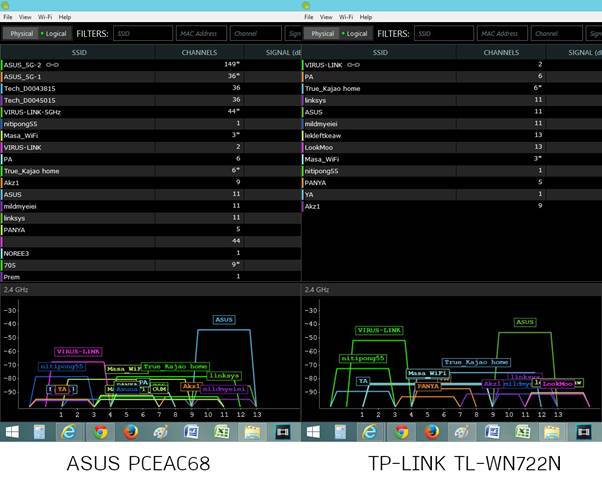This screenshot has height=484, width=602.
Task: Click ASUS label in left 2.4 GHz graph
Action: 224,320
